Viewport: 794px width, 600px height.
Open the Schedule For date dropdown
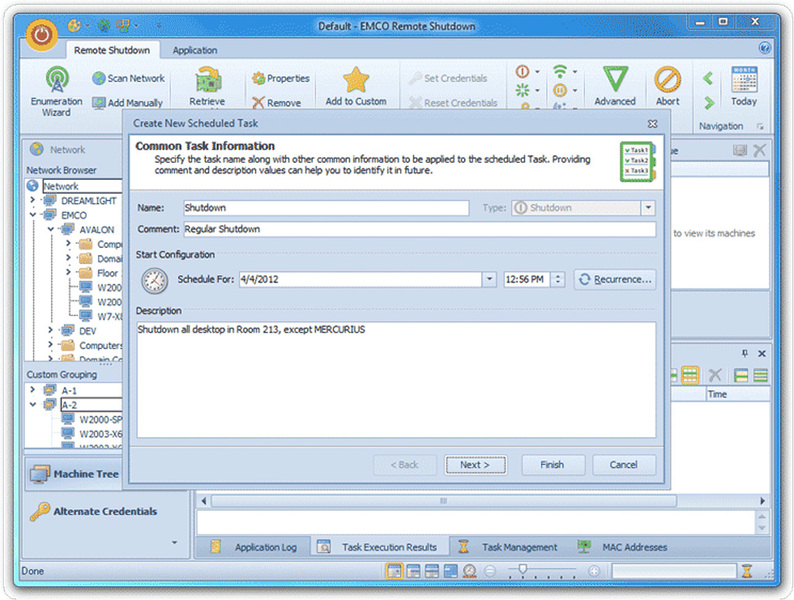coord(489,279)
